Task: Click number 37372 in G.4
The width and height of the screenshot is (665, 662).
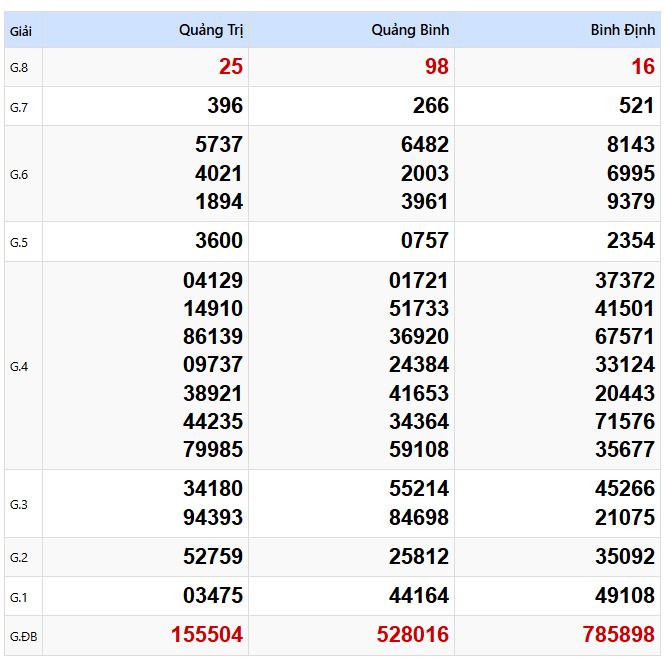Action: (x=625, y=280)
